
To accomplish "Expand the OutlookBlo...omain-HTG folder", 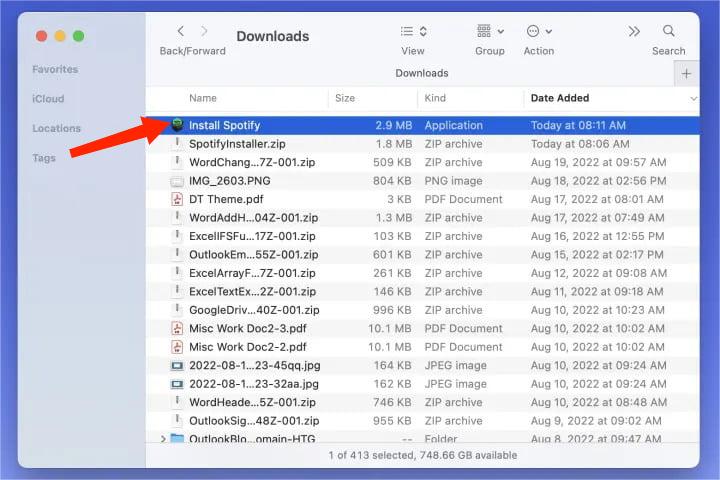I will pyautogui.click(x=163, y=439).
